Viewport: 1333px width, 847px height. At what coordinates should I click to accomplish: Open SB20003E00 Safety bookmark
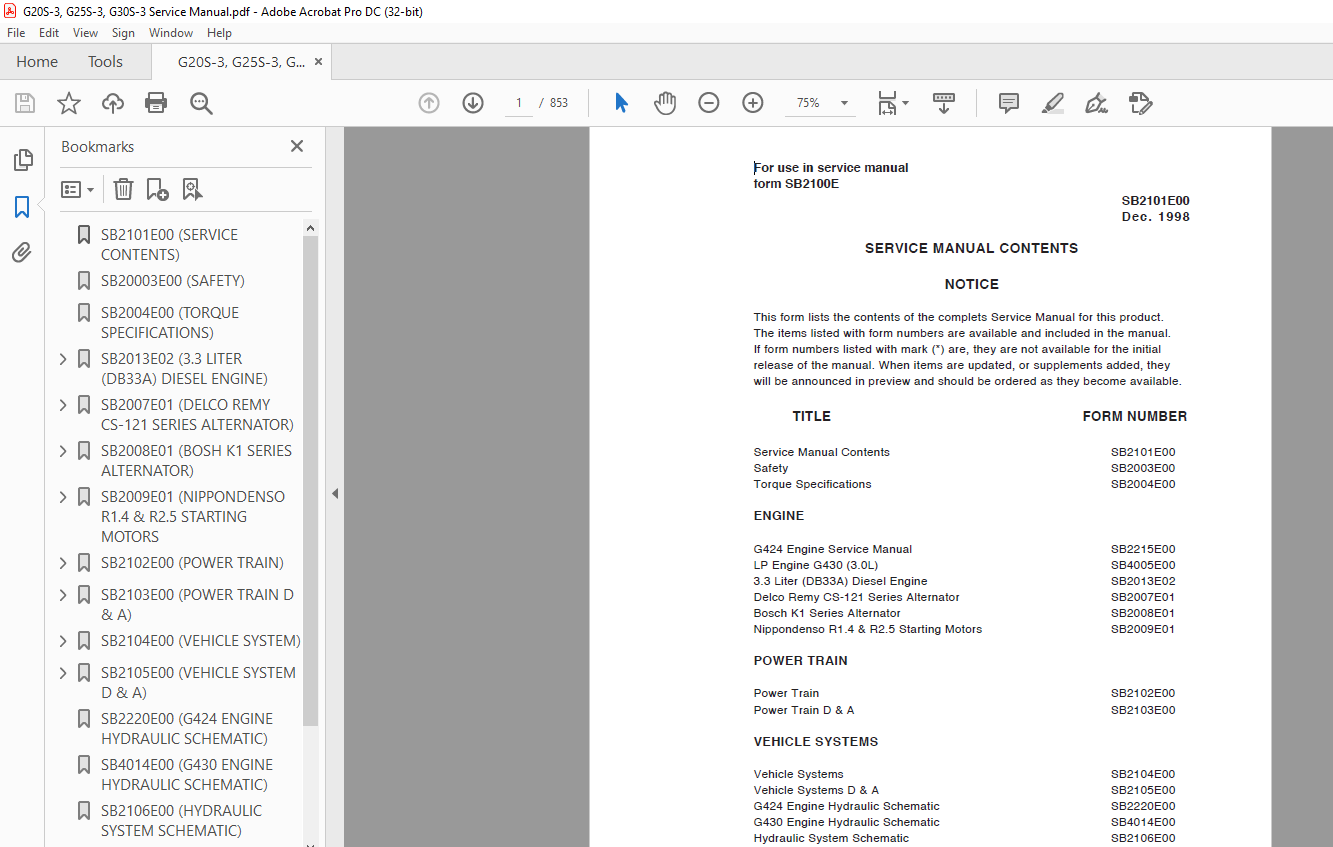click(172, 281)
